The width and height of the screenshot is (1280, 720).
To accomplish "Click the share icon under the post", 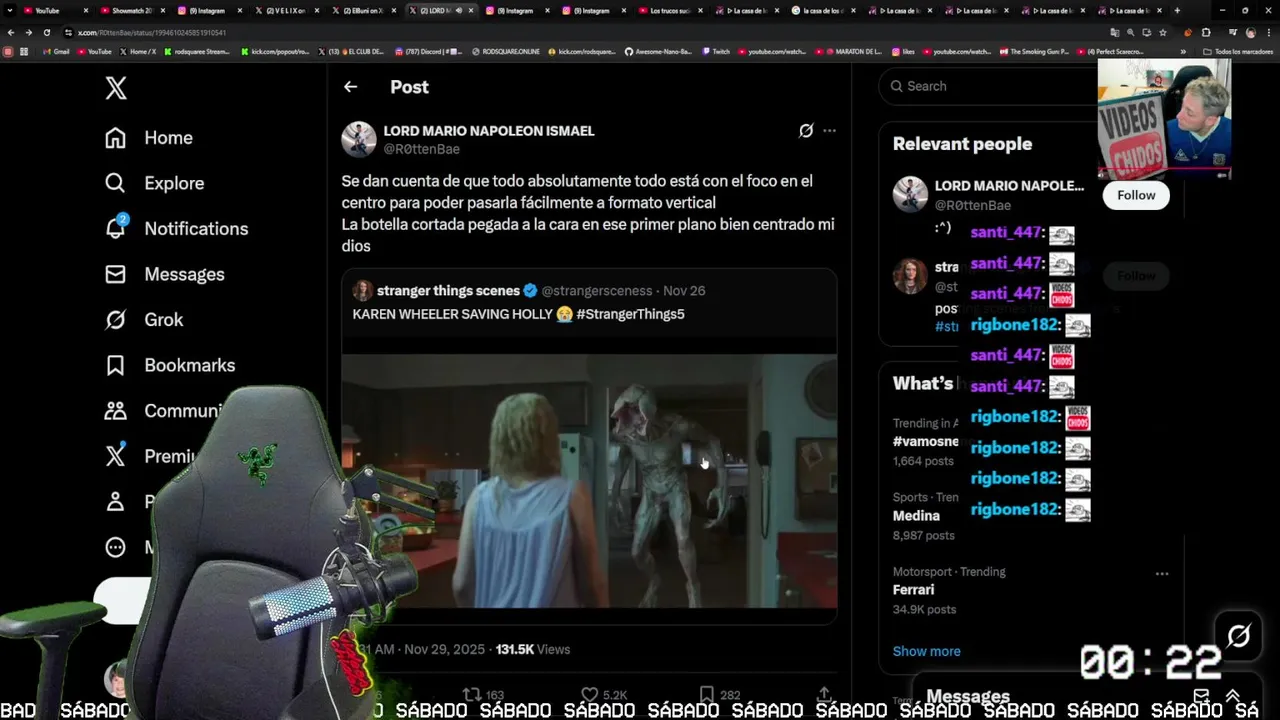I will [x=824, y=694].
